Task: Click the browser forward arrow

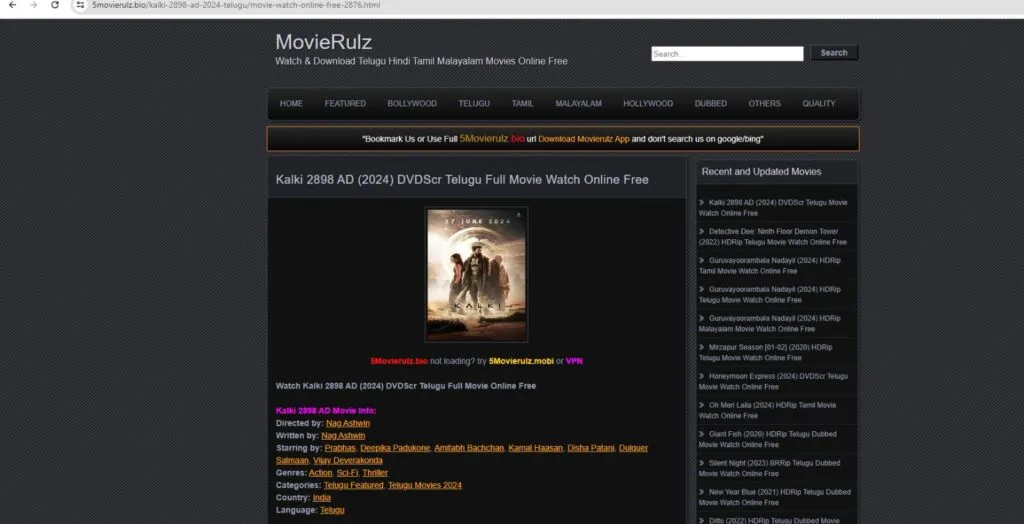Action: point(33,5)
